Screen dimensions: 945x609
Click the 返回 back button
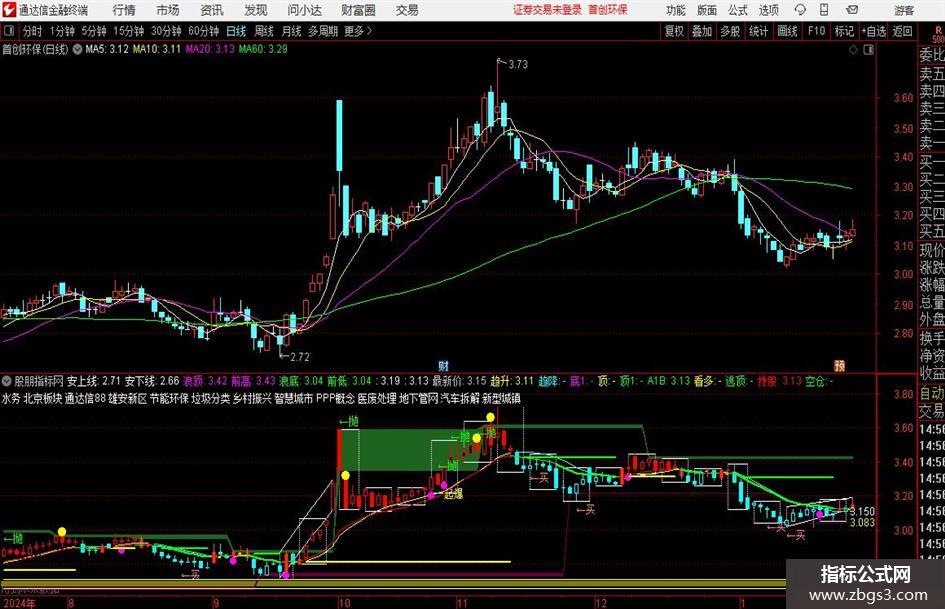(902, 31)
